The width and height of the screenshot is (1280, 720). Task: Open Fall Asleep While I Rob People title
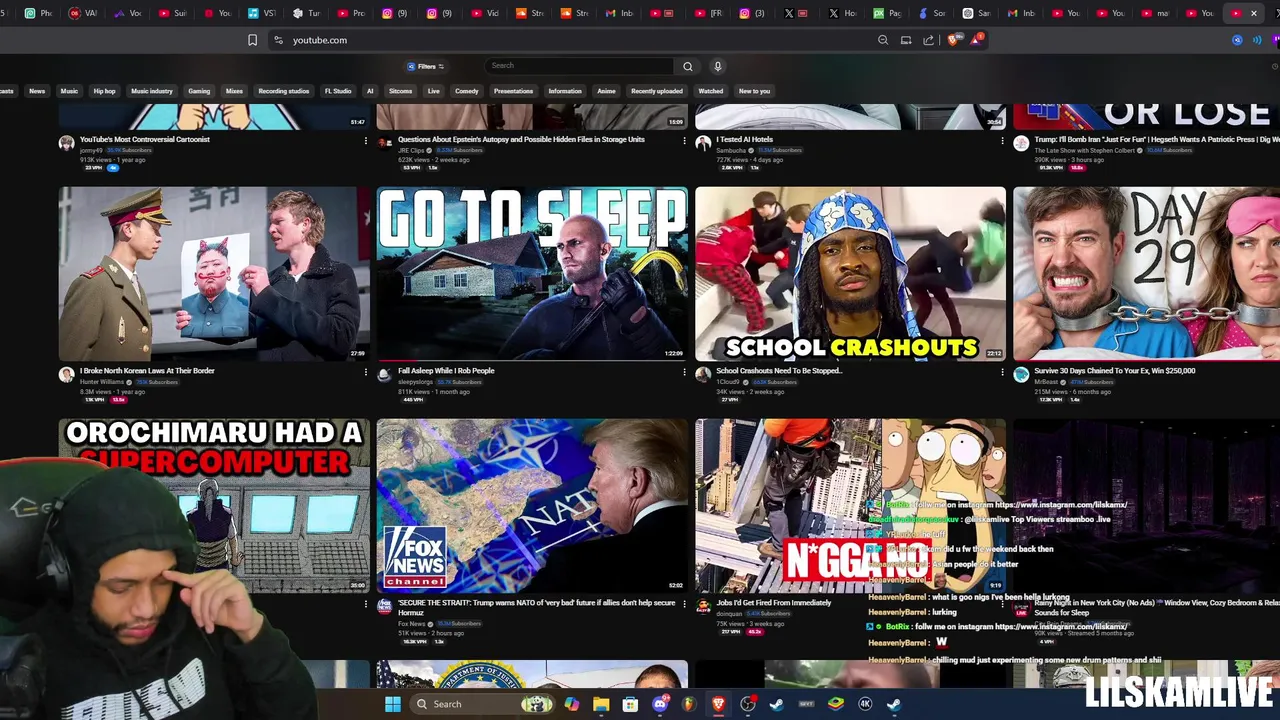point(446,371)
